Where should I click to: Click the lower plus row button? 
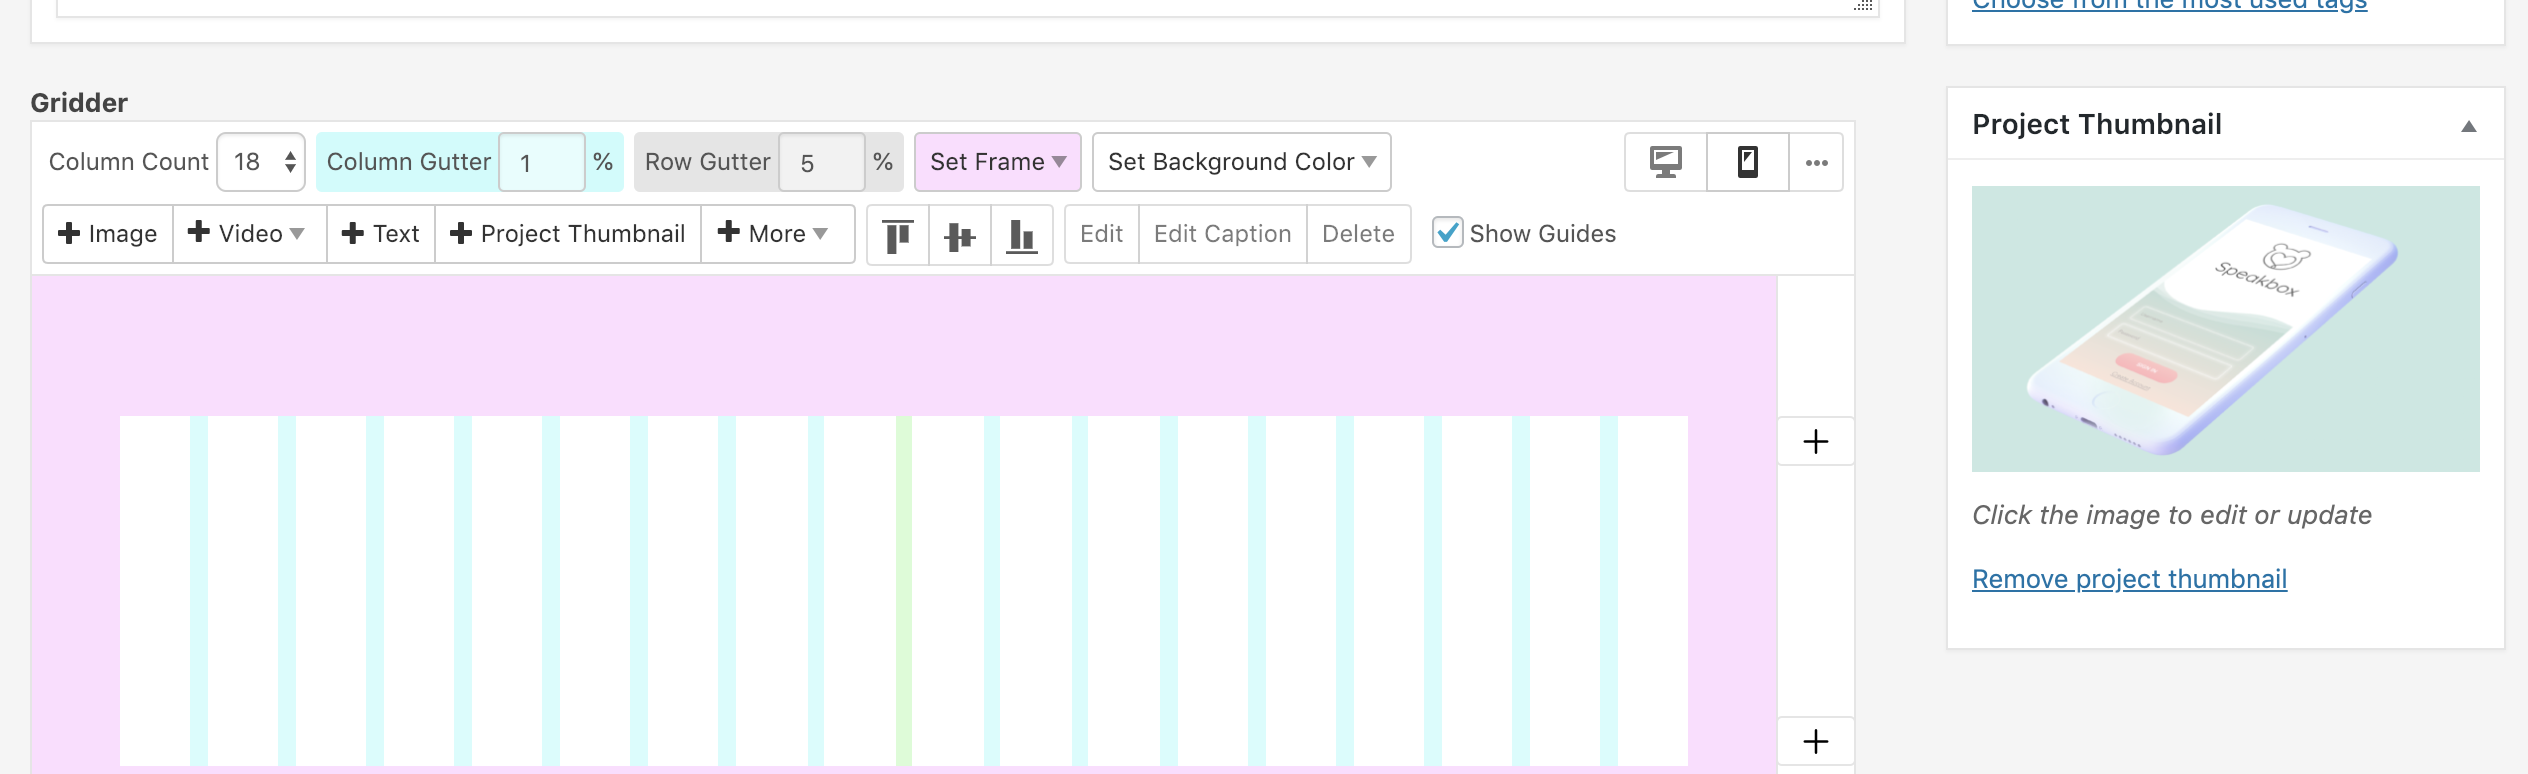(1815, 742)
